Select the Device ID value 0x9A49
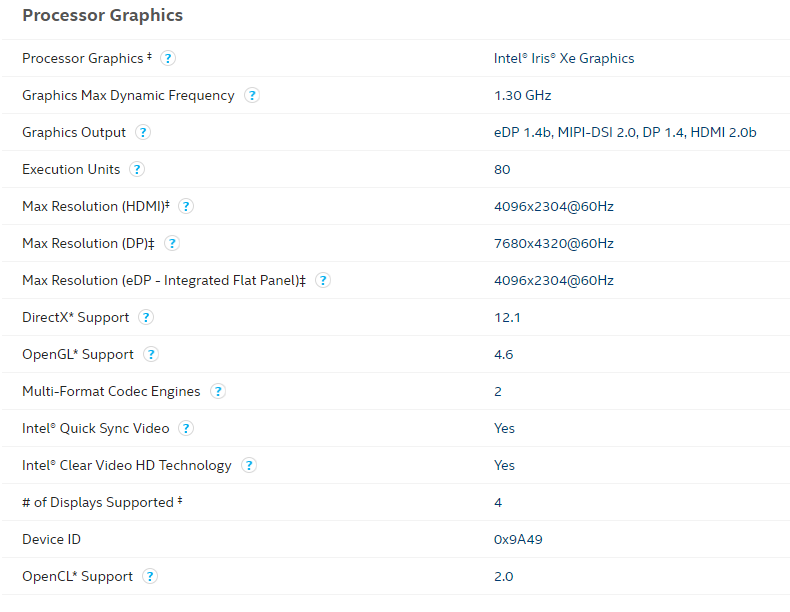This screenshot has width=790, height=612. (518, 540)
